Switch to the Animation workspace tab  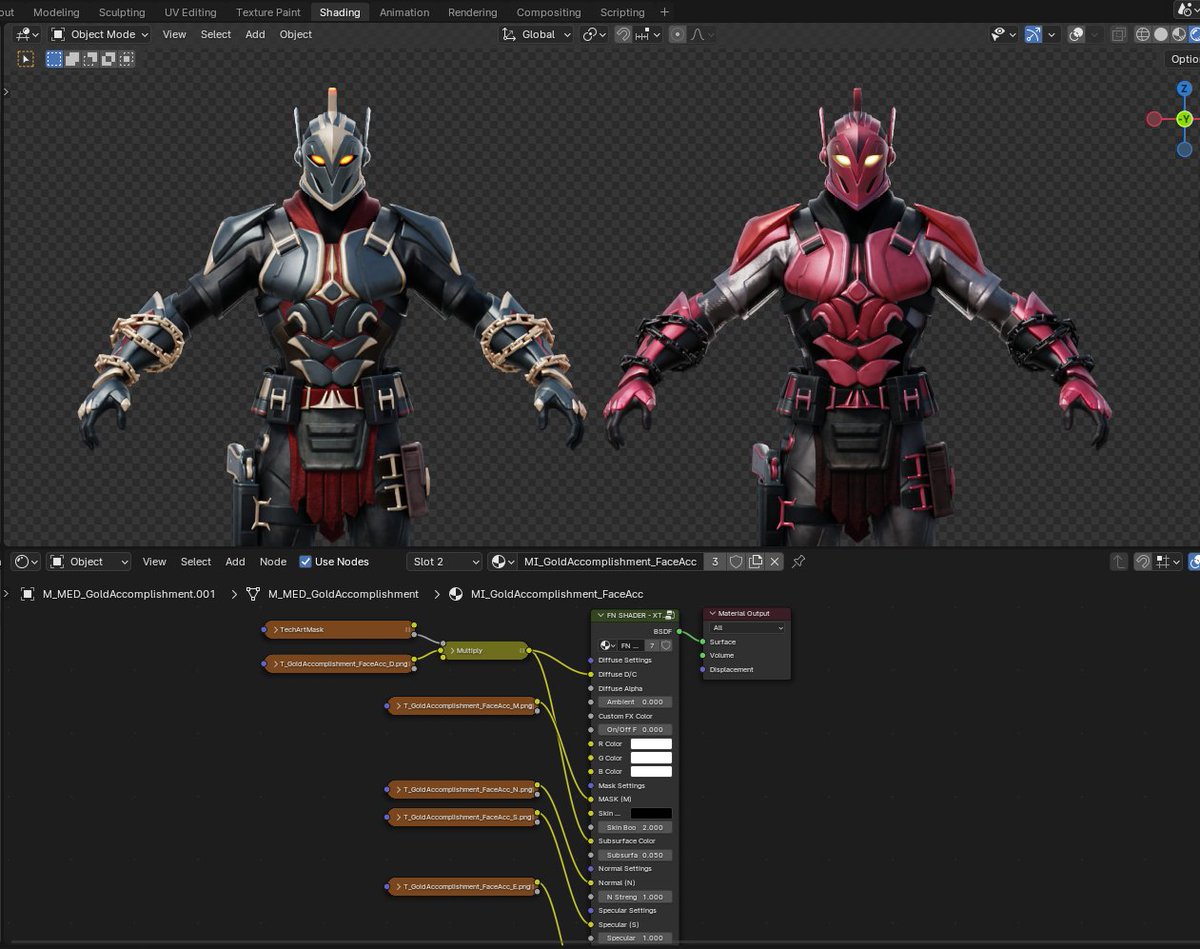click(404, 12)
